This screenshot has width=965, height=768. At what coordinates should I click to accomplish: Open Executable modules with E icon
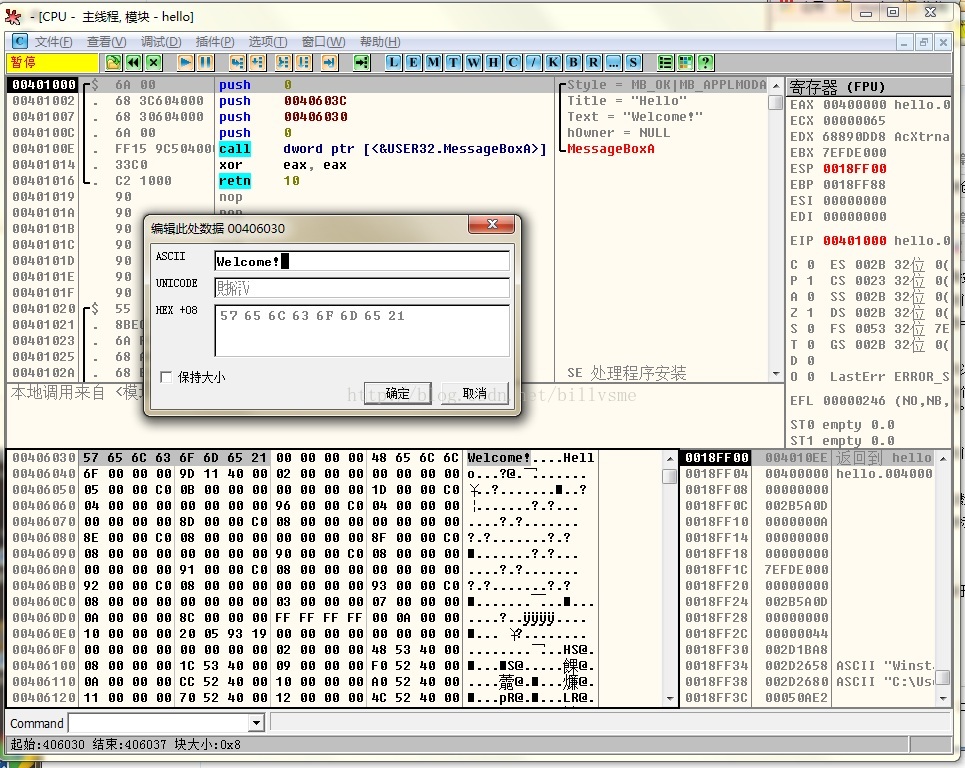pyautogui.click(x=414, y=62)
